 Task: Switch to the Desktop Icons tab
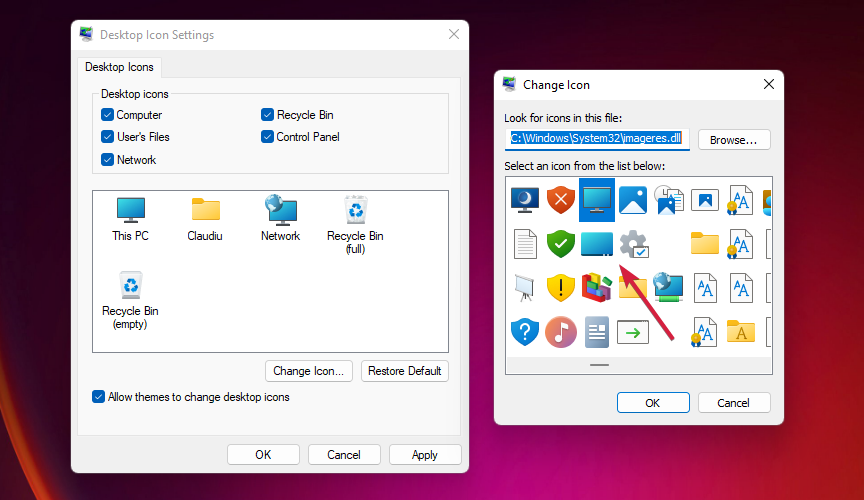[120, 67]
